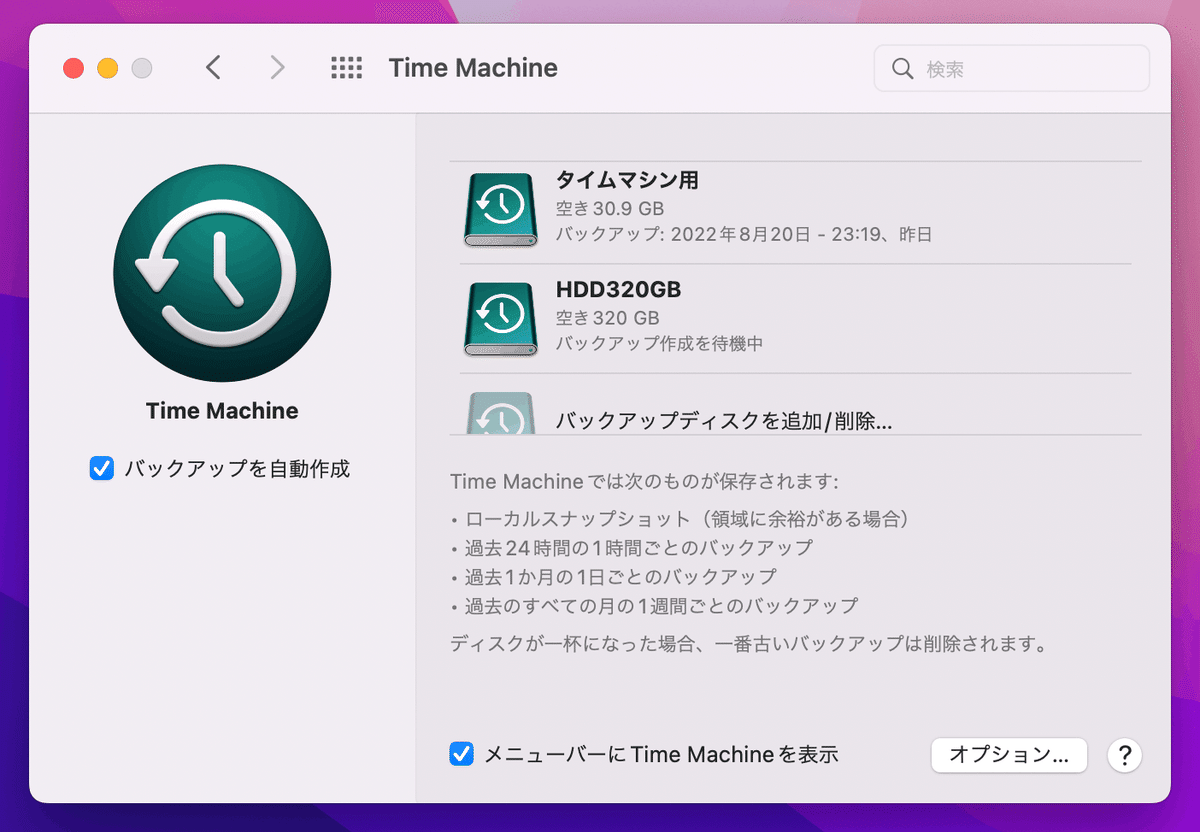
Task: Click the バックアップ作成を待機中 status text
Action: click(660, 343)
